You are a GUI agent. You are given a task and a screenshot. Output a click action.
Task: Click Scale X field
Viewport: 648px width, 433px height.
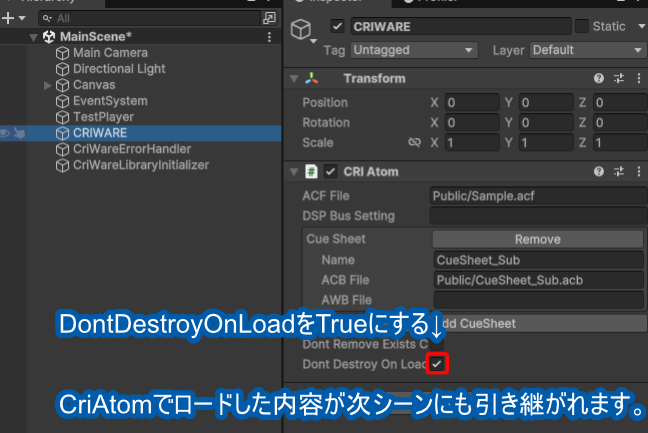pos(472,143)
